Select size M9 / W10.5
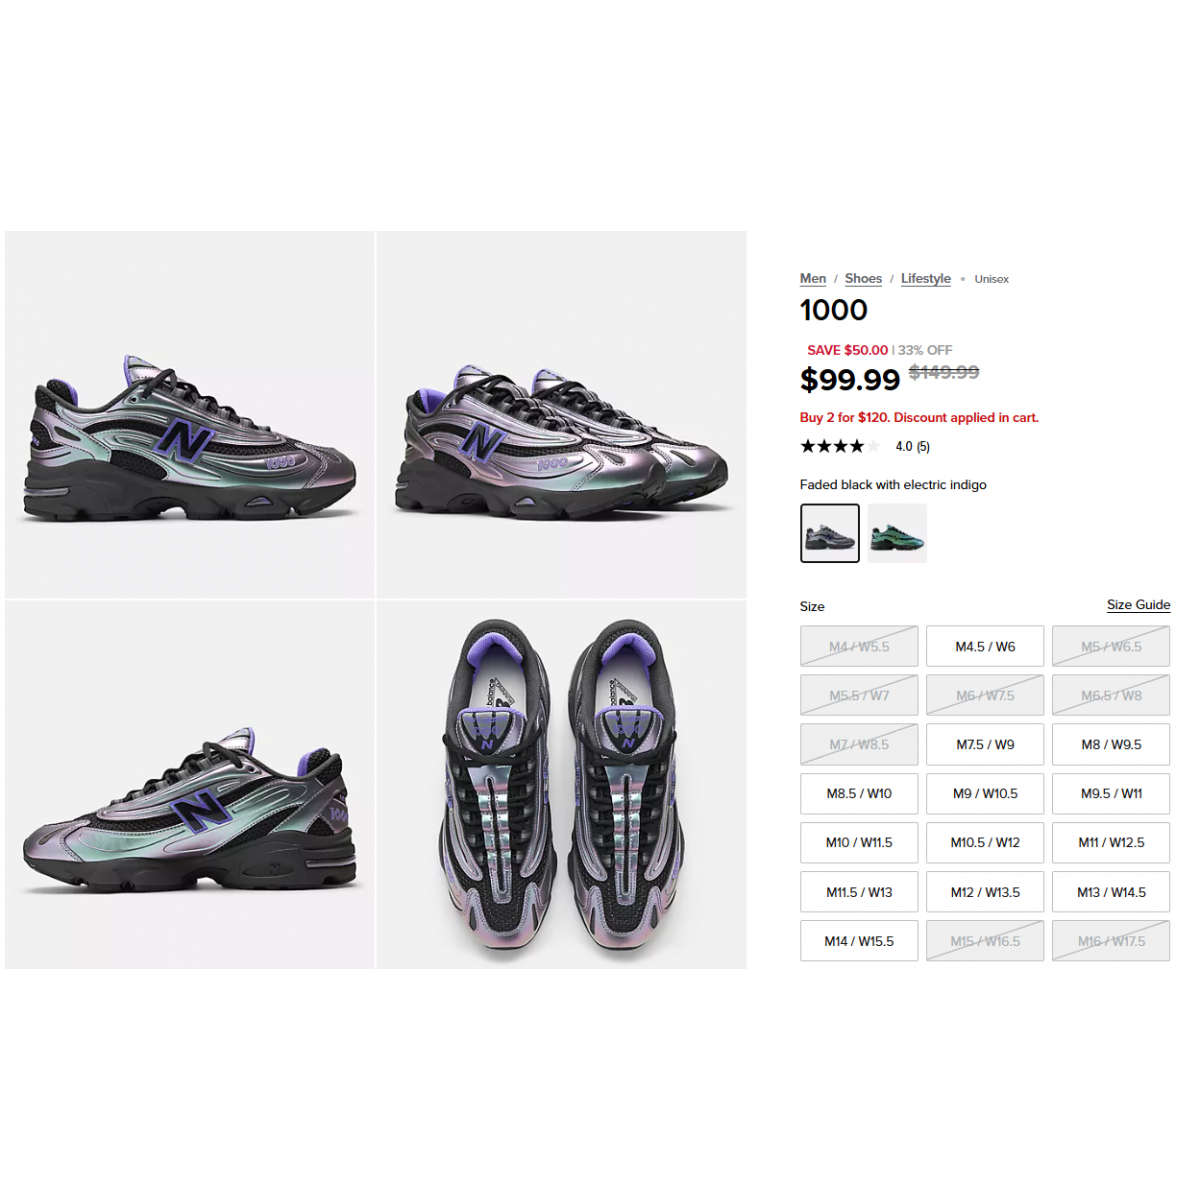This screenshot has width=1200, height=1200. coord(985,793)
